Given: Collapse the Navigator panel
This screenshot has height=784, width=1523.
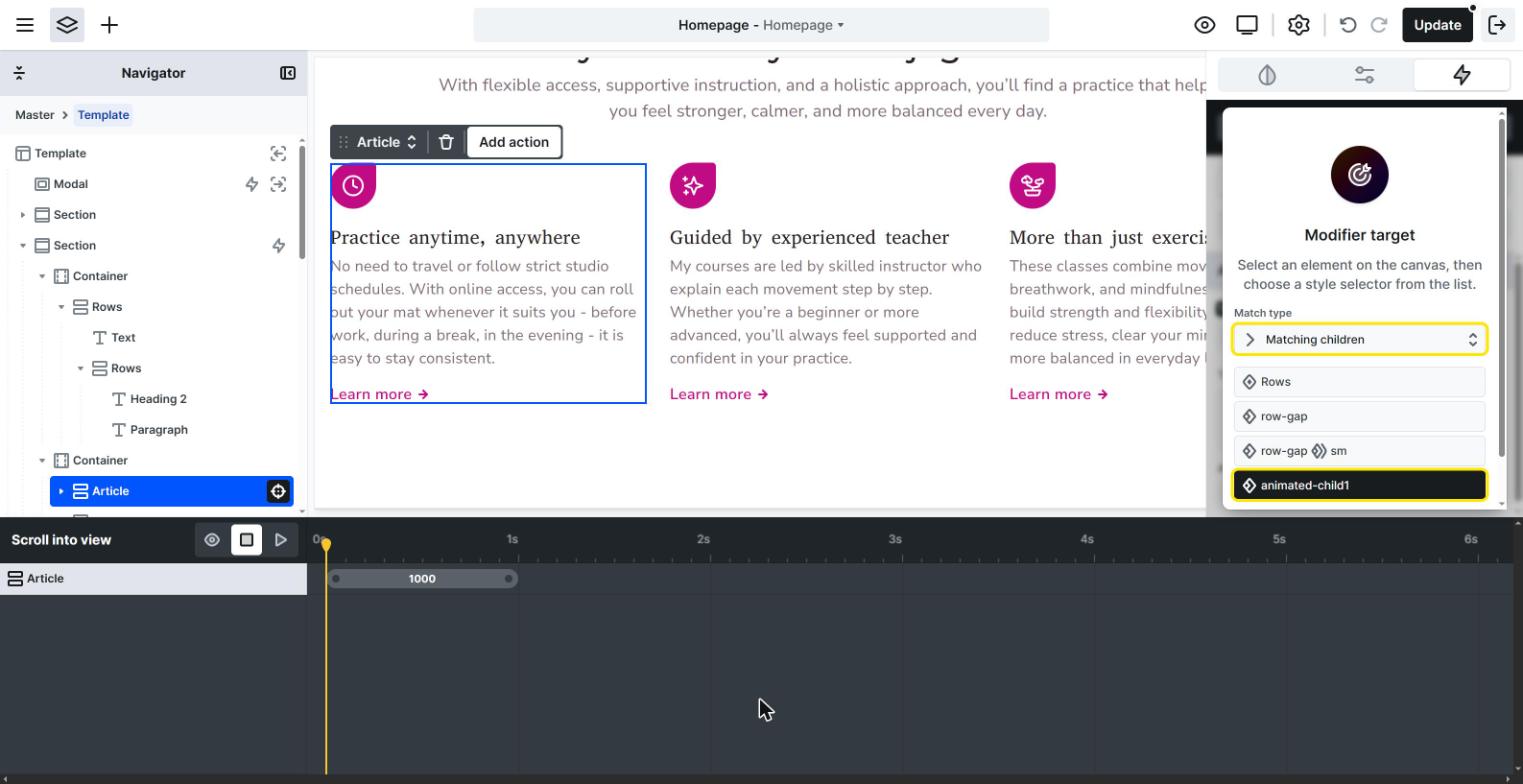Looking at the screenshot, I should [x=288, y=73].
